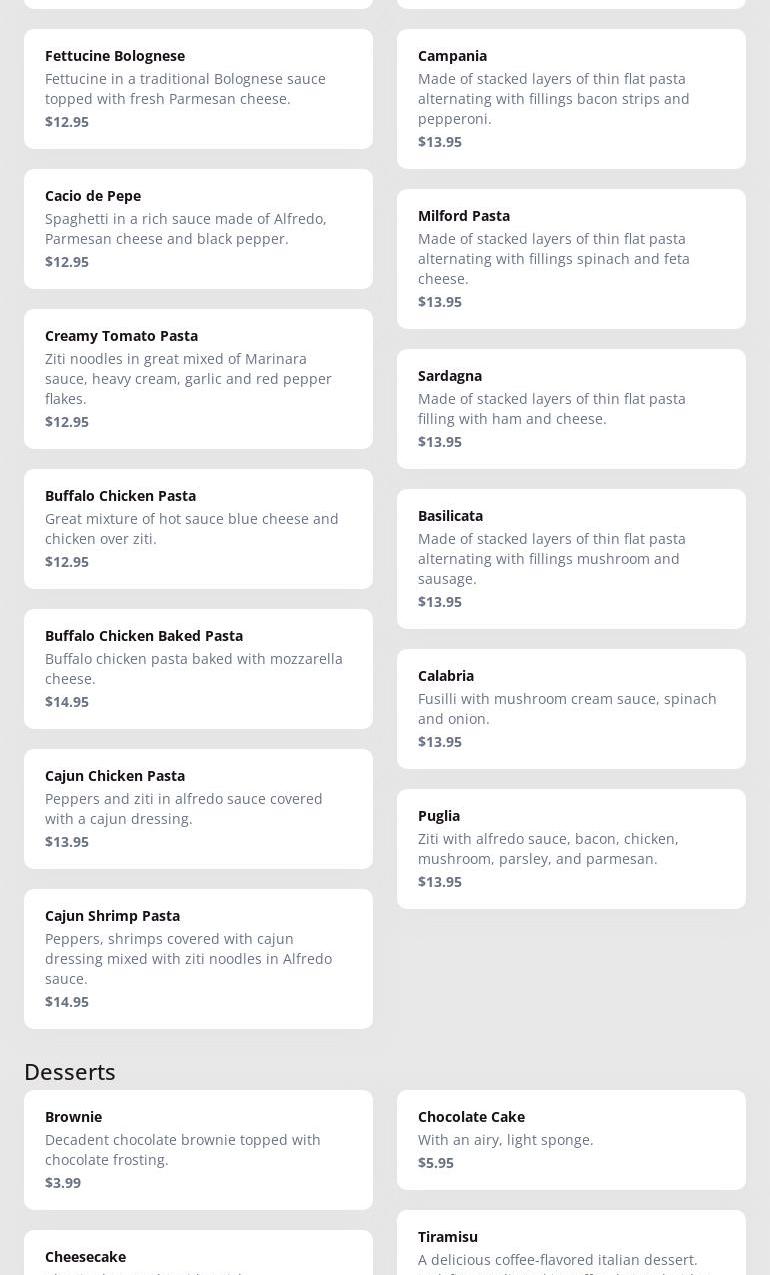Click the $5.95 Chocolate Cake price

[436, 1163]
